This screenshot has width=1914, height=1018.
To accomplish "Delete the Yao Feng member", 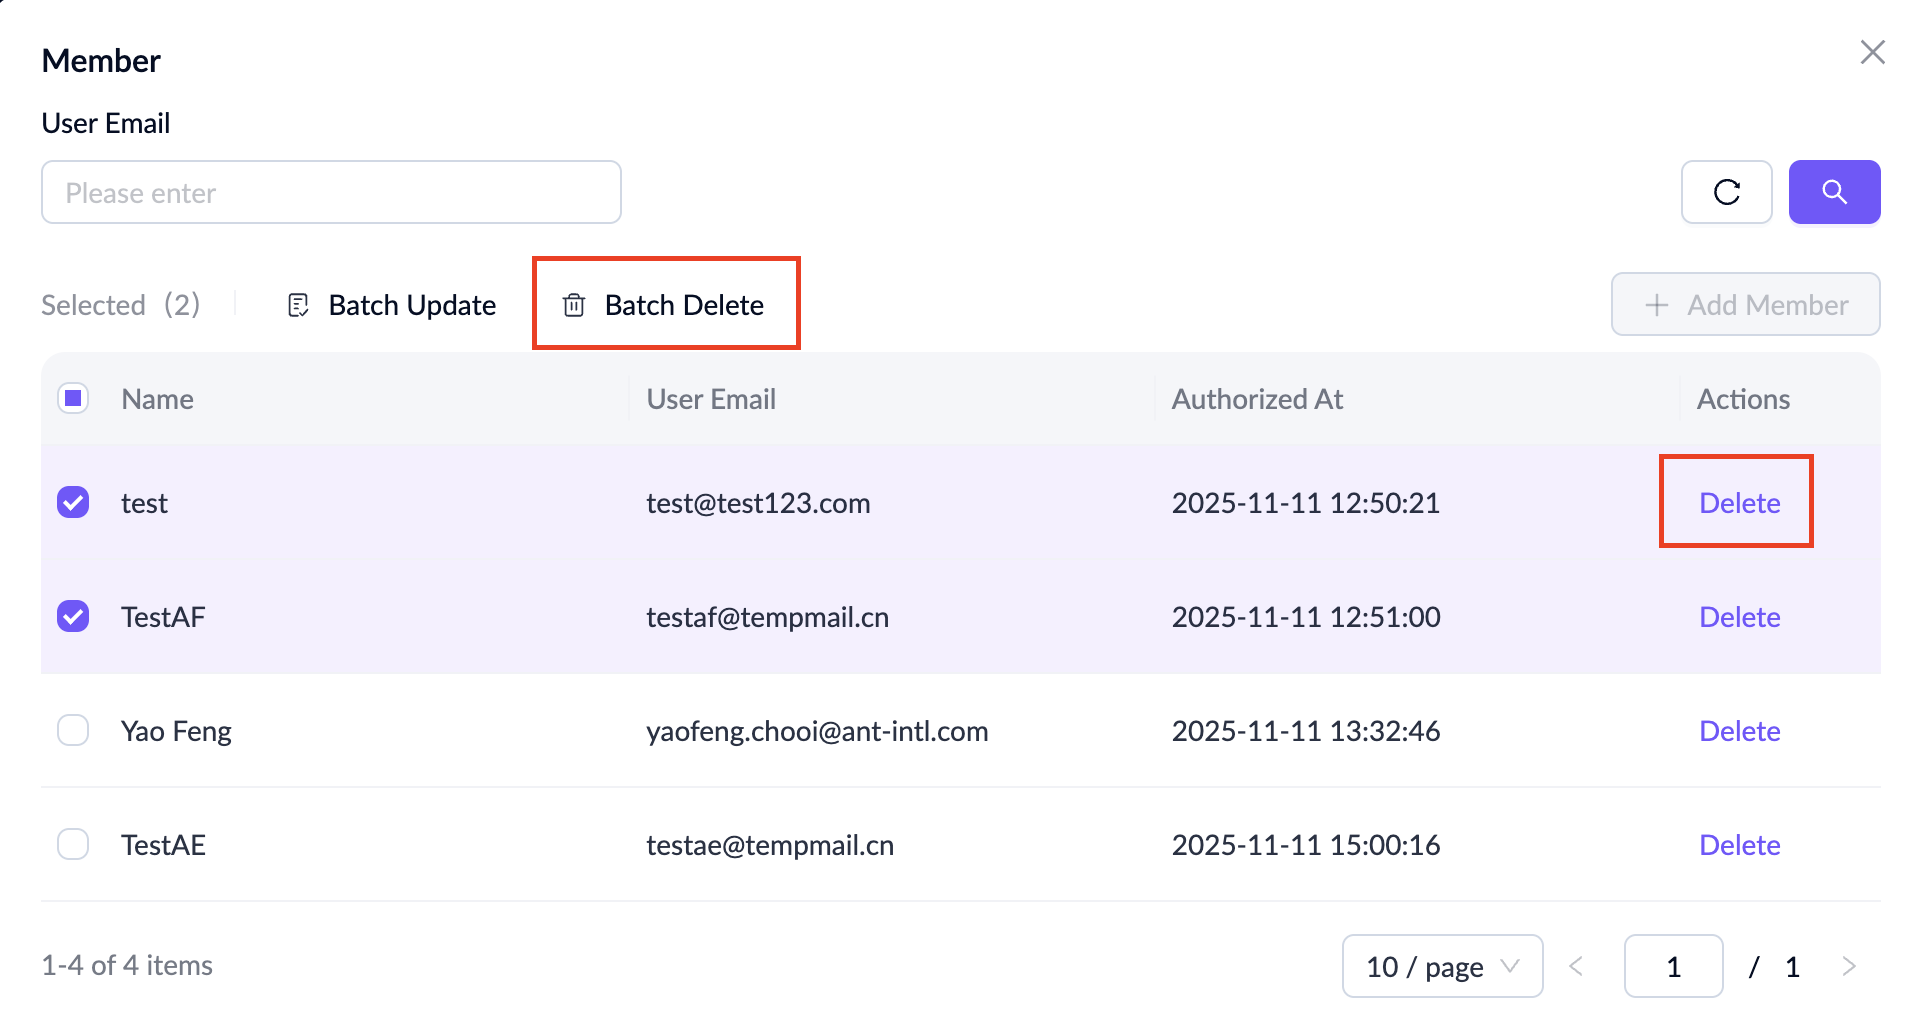I will (1739, 730).
